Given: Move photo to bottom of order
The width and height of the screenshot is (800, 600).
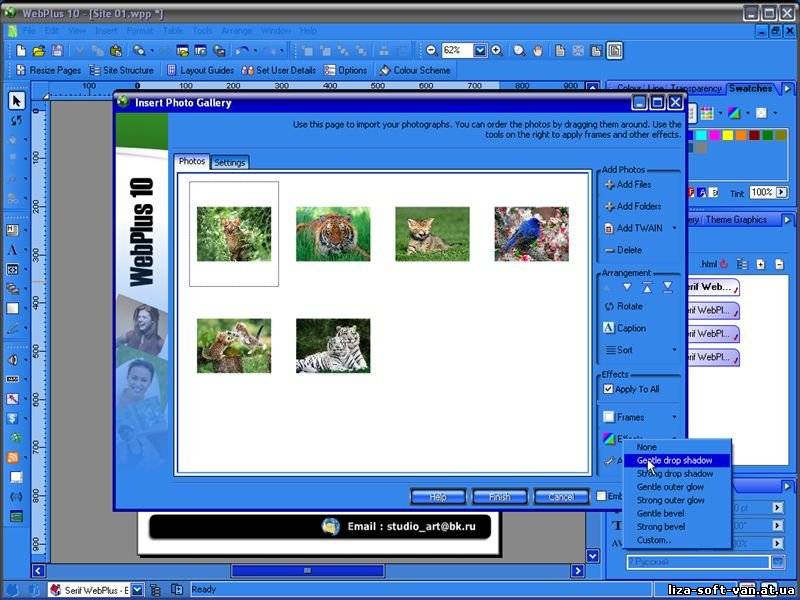Looking at the screenshot, I should pos(667,287).
